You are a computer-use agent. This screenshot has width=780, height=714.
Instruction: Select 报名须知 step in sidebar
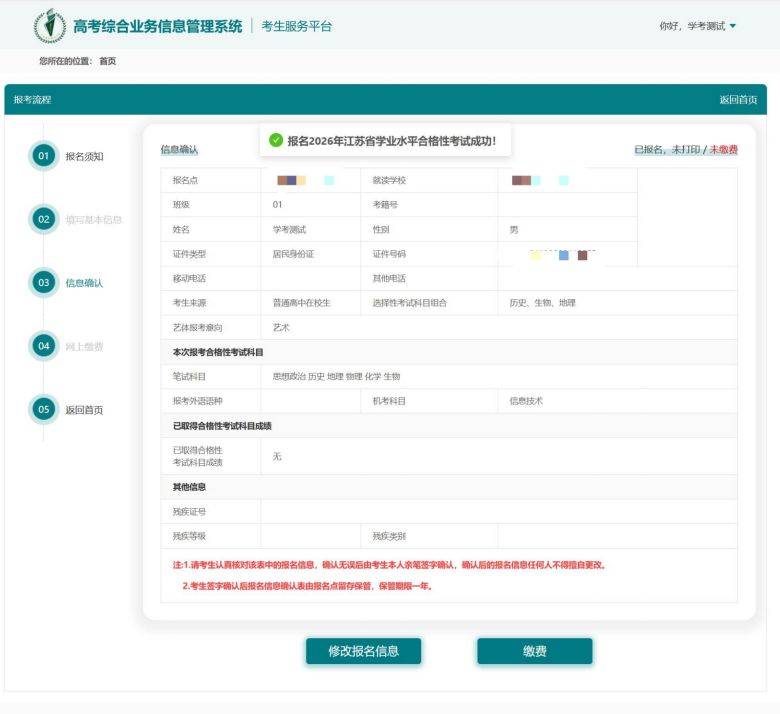(x=84, y=157)
